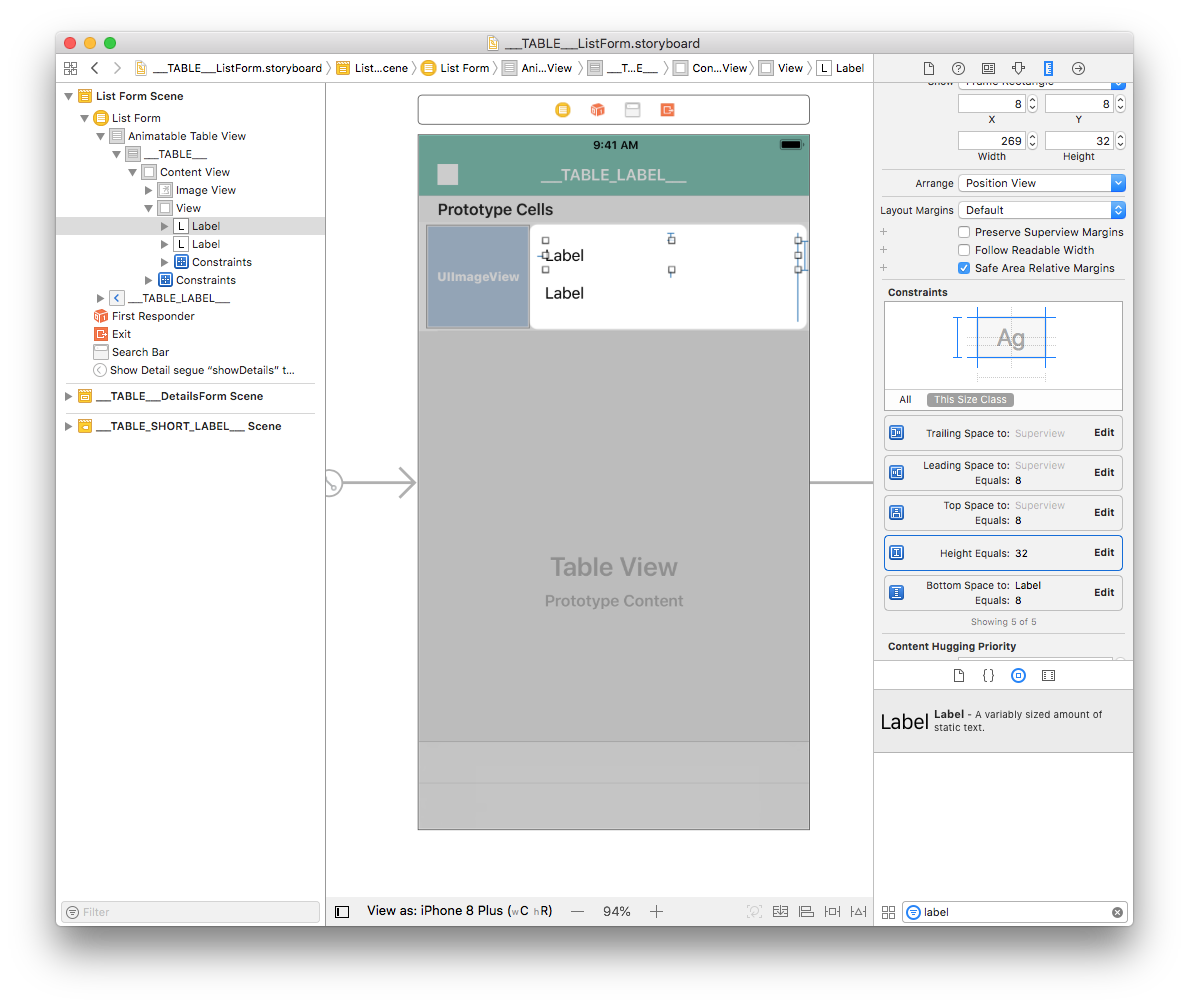Image resolution: width=1189 pixels, height=1006 pixels.
Task: Select the Show Detail segue row
Action: tap(194, 370)
